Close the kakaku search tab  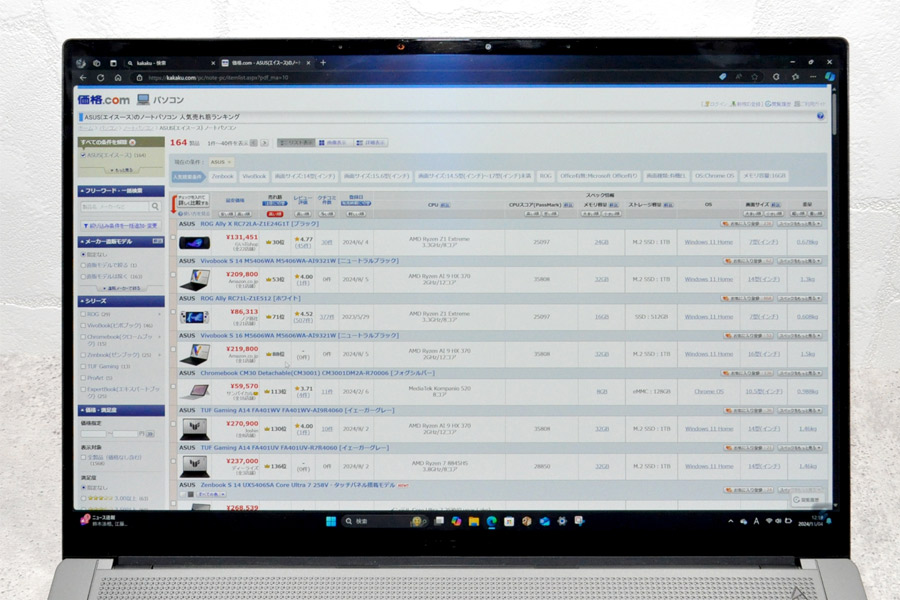tap(213, 63)
